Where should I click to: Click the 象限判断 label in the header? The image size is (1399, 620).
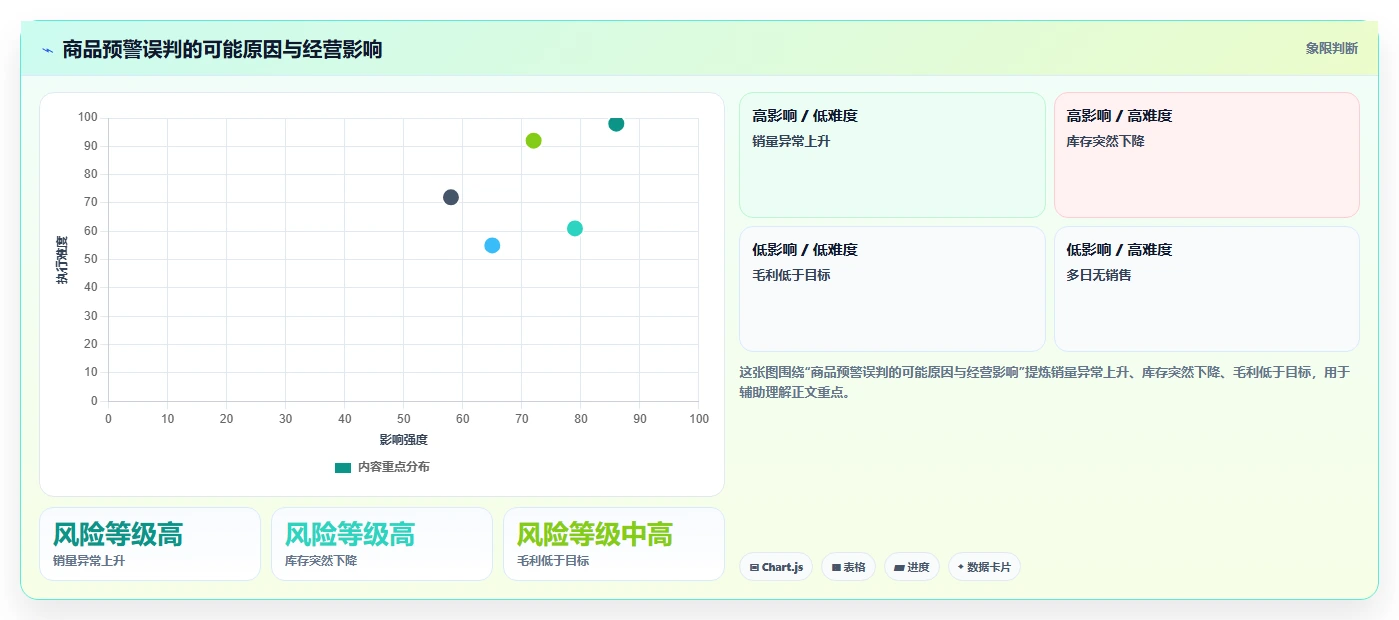coord(1331,48)
